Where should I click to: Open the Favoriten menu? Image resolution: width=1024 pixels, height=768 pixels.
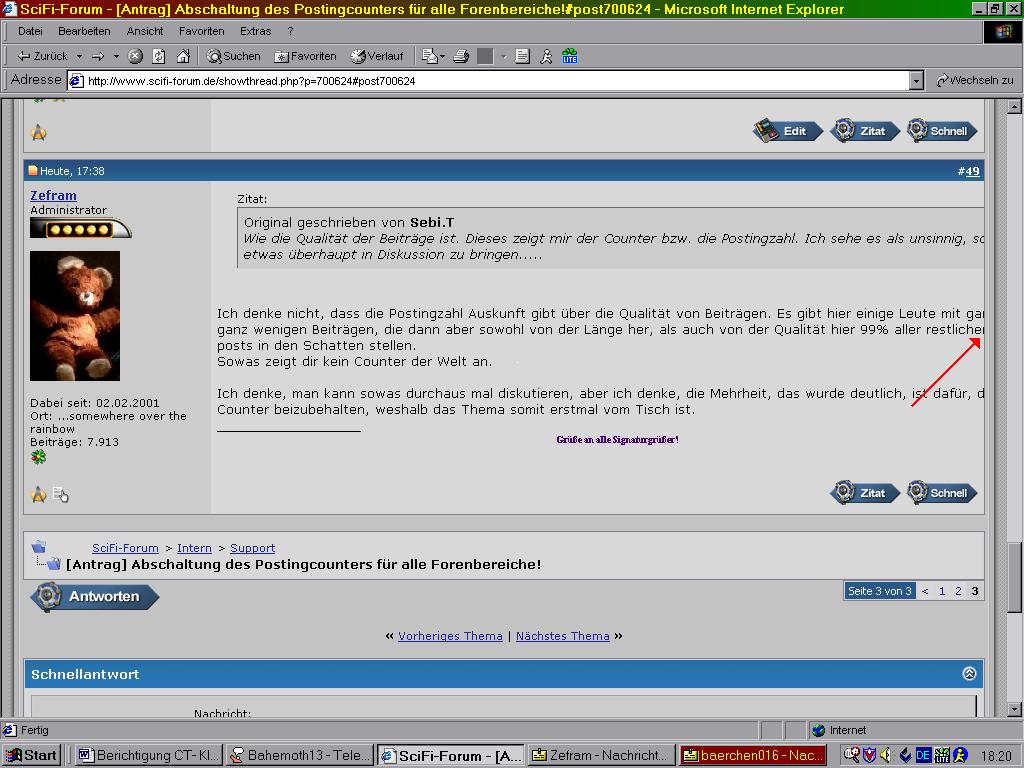coord(201,31)
